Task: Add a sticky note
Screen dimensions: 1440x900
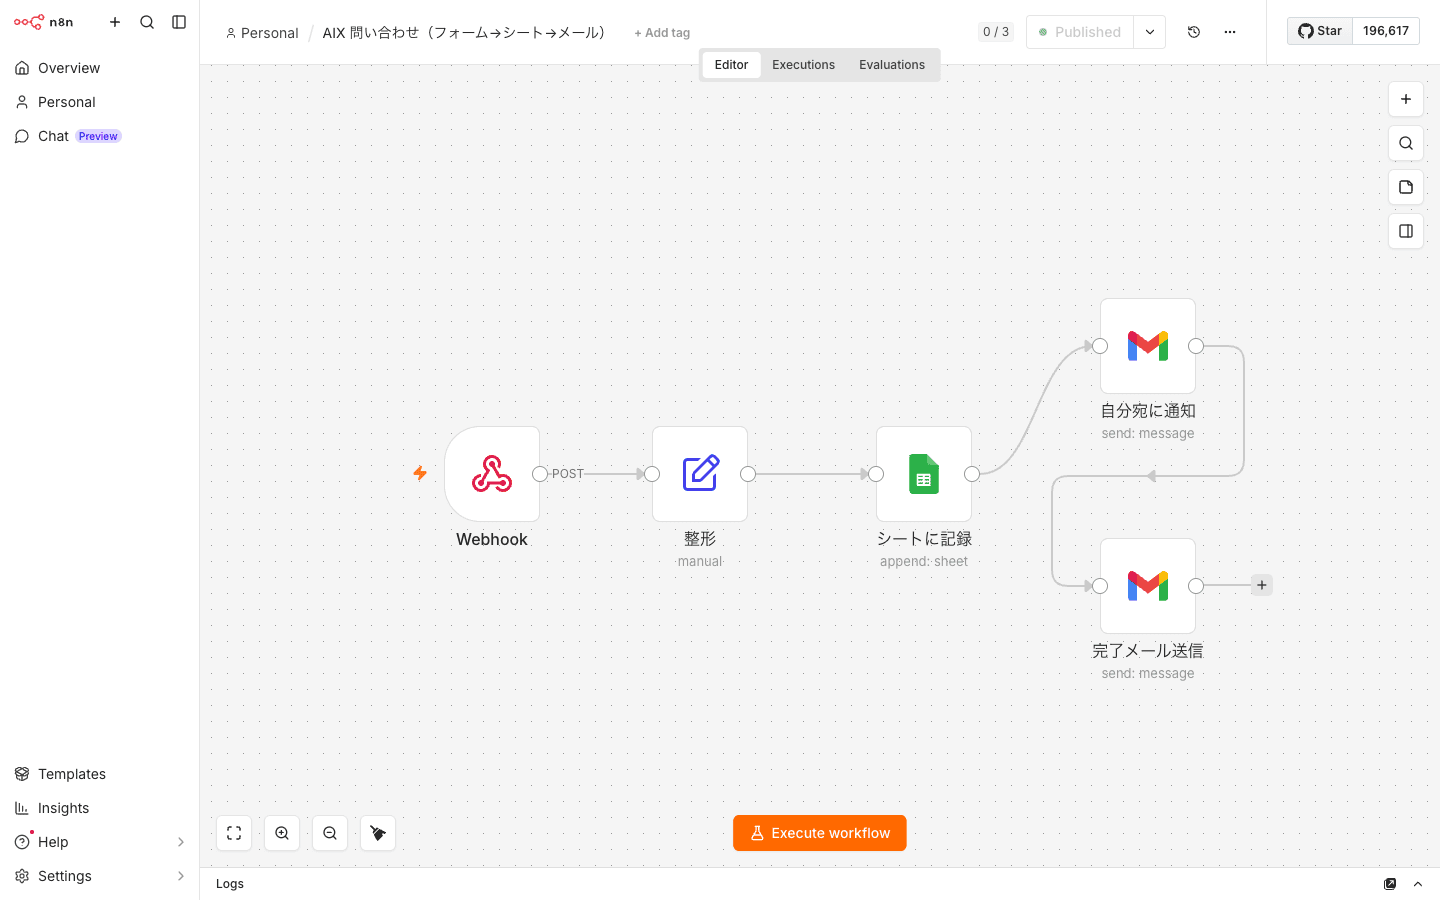Action: pos(1406,187)
